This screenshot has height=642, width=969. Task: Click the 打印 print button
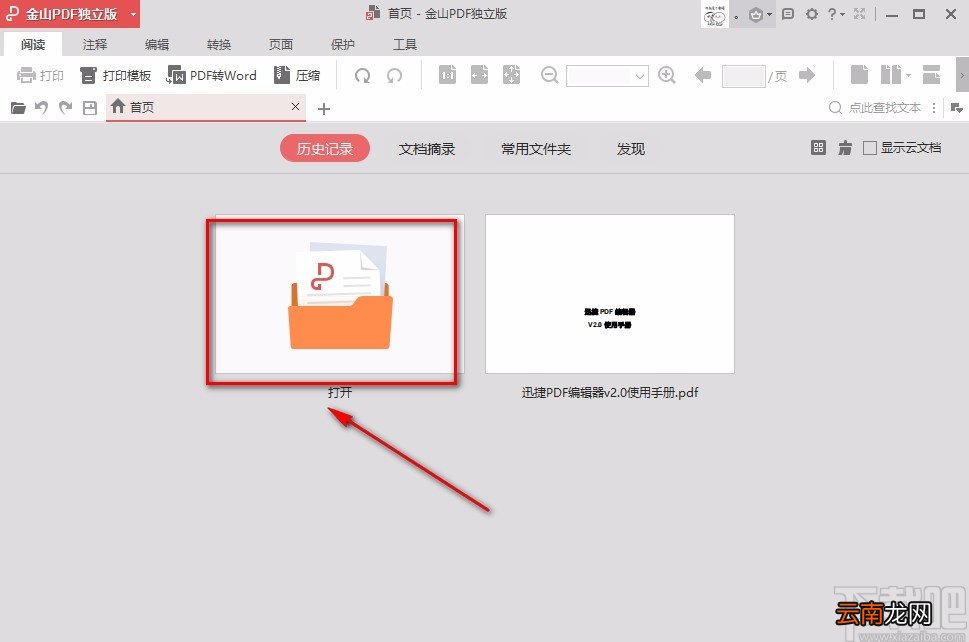[40, 75]
